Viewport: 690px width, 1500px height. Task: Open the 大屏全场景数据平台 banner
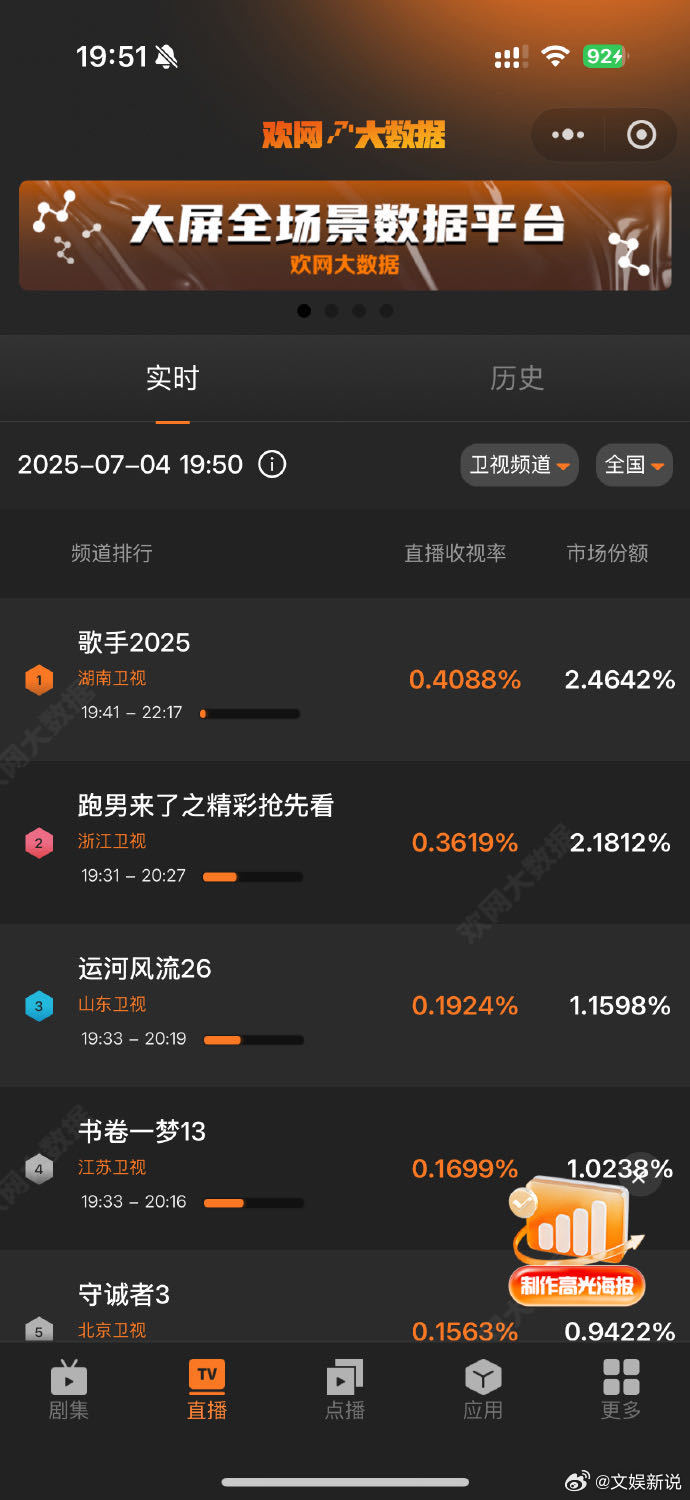coord(345,236)
